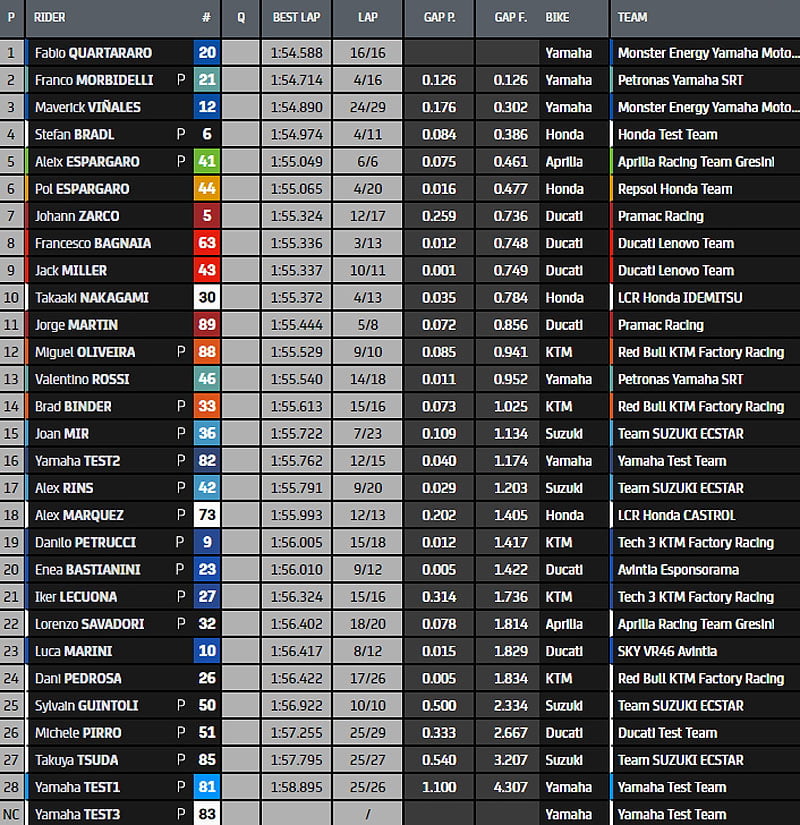
Task: Select Dani Pedrosa's rider name
Action: point(77,679)
